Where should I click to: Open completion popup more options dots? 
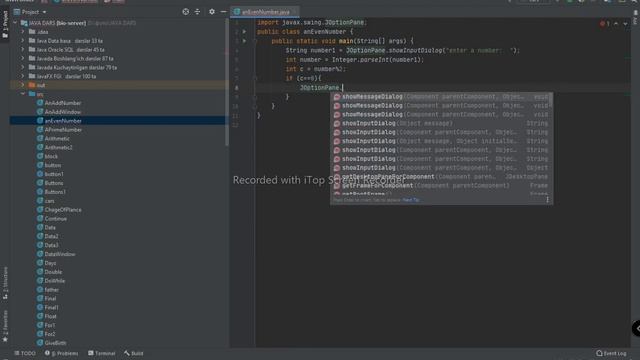pos(547,200)
